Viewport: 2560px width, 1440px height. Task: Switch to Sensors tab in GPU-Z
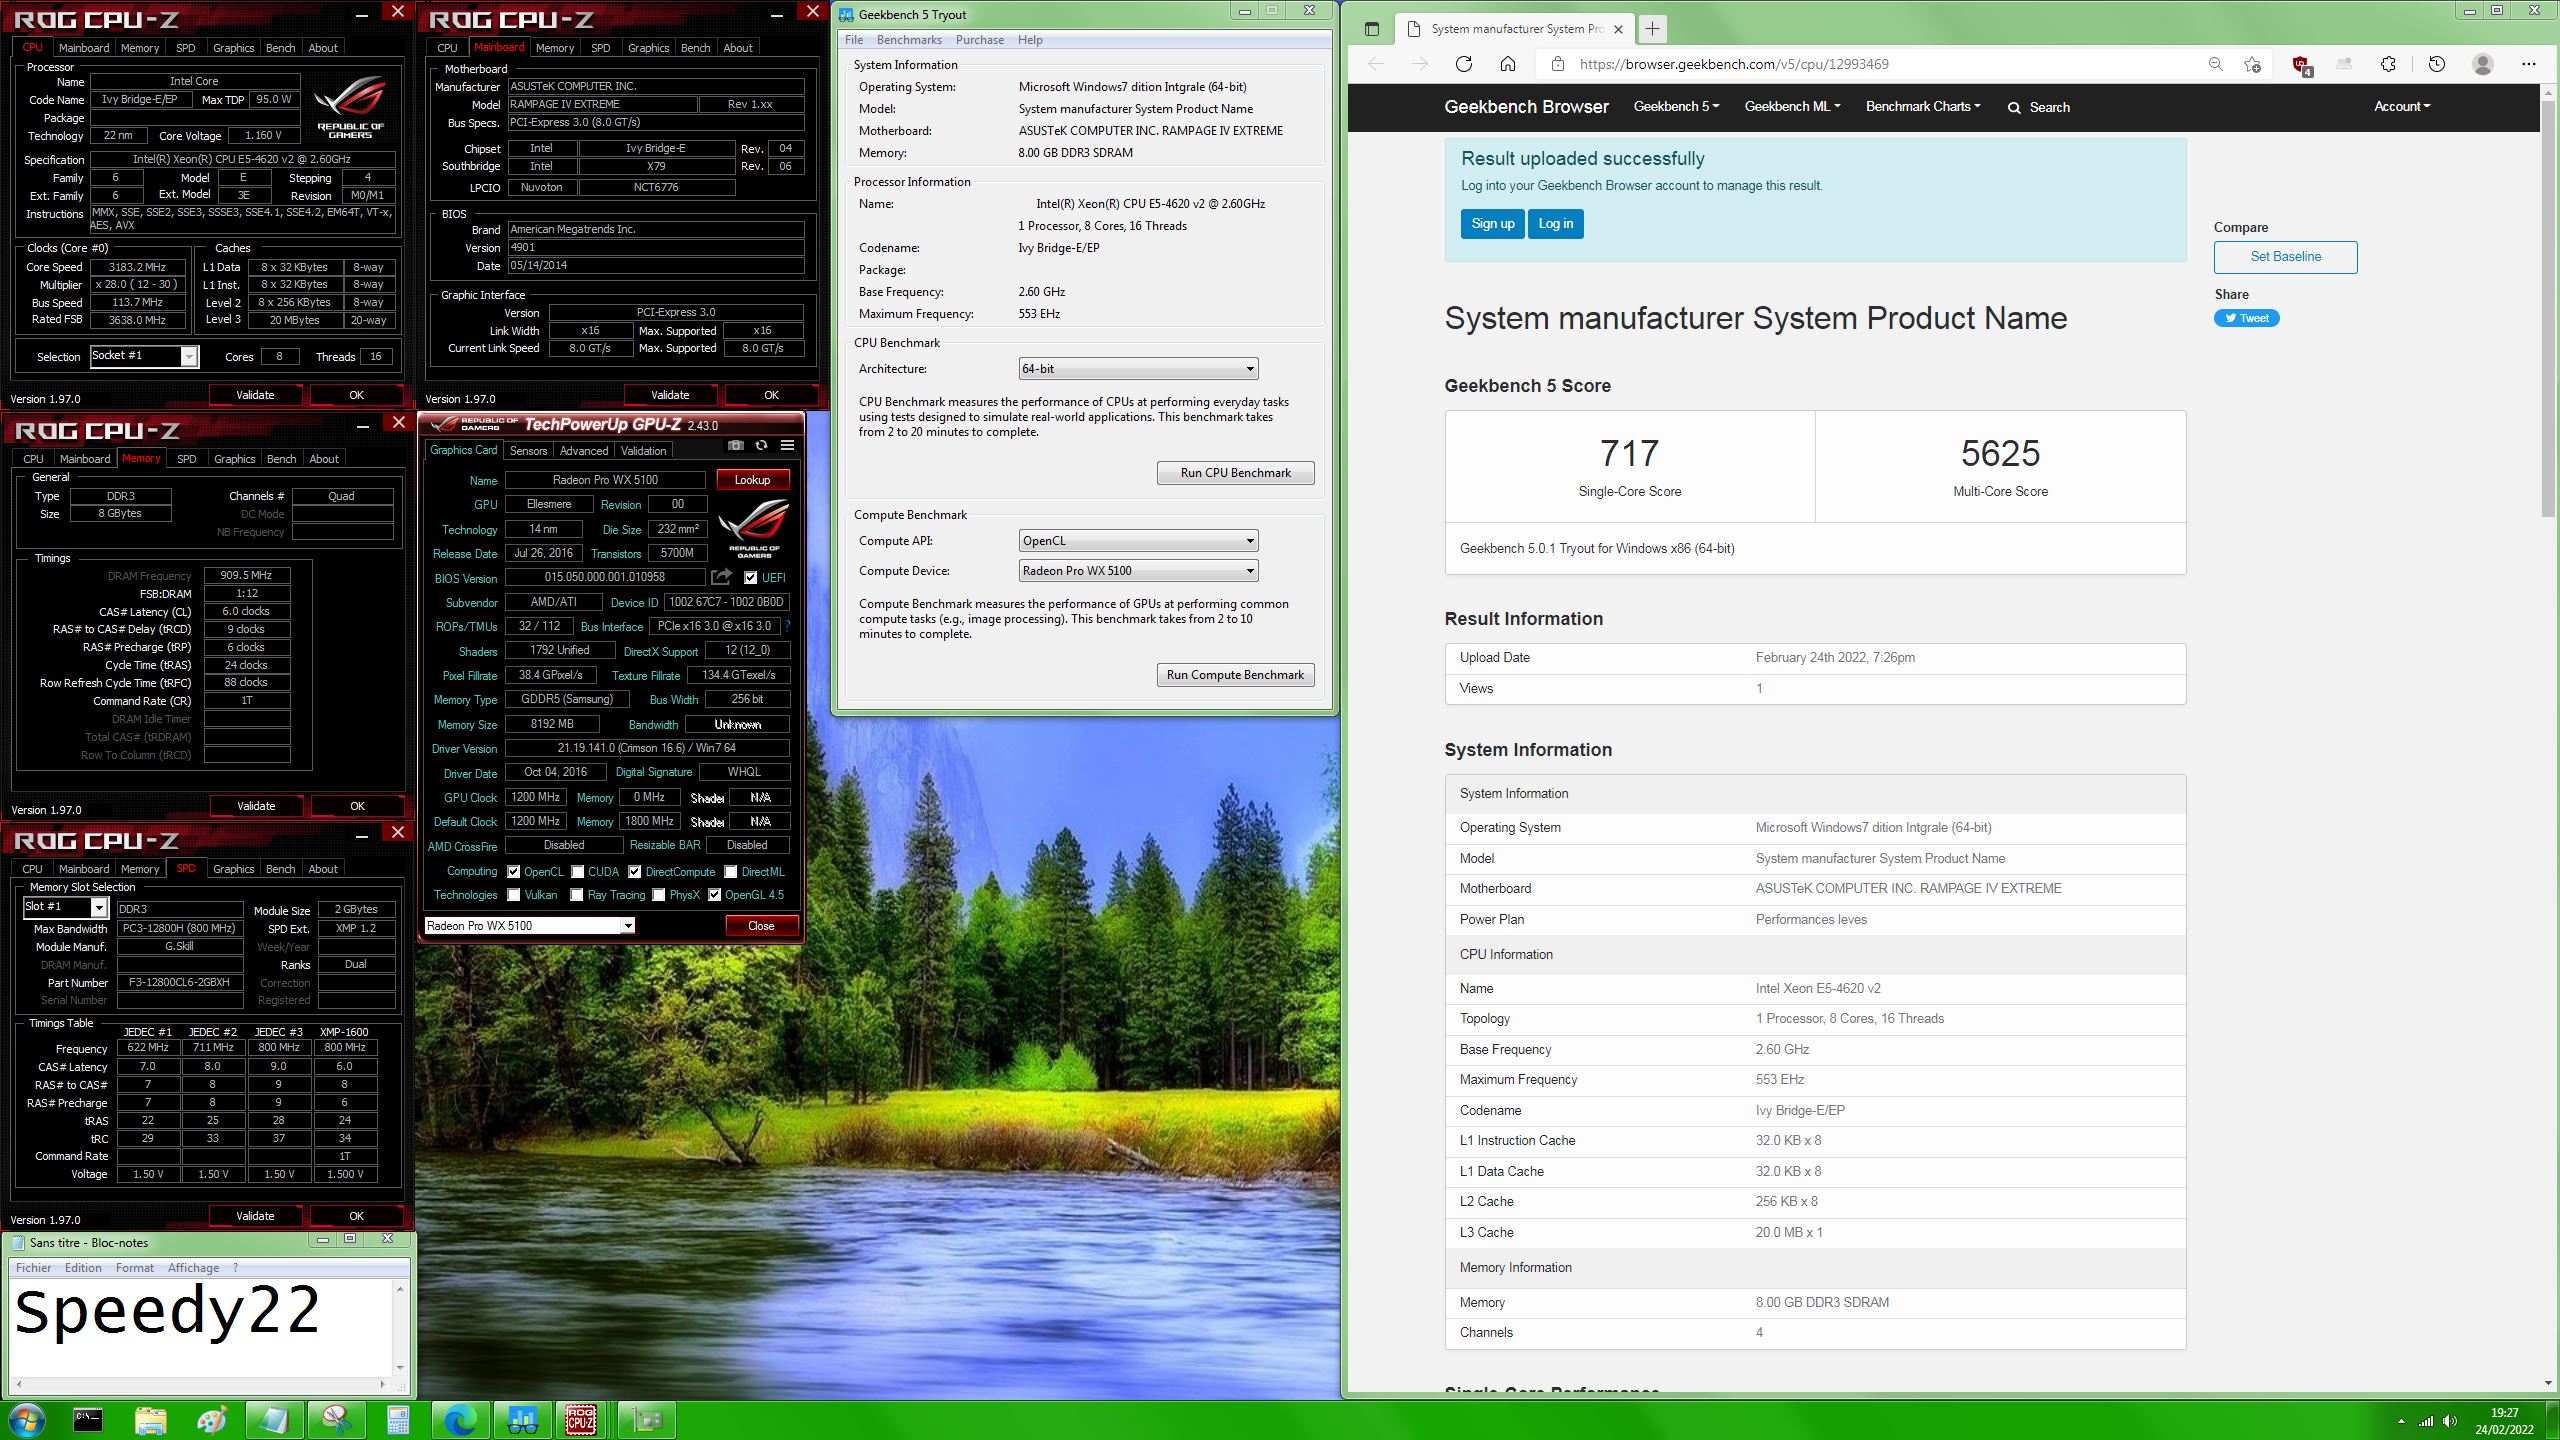(528, 451)
